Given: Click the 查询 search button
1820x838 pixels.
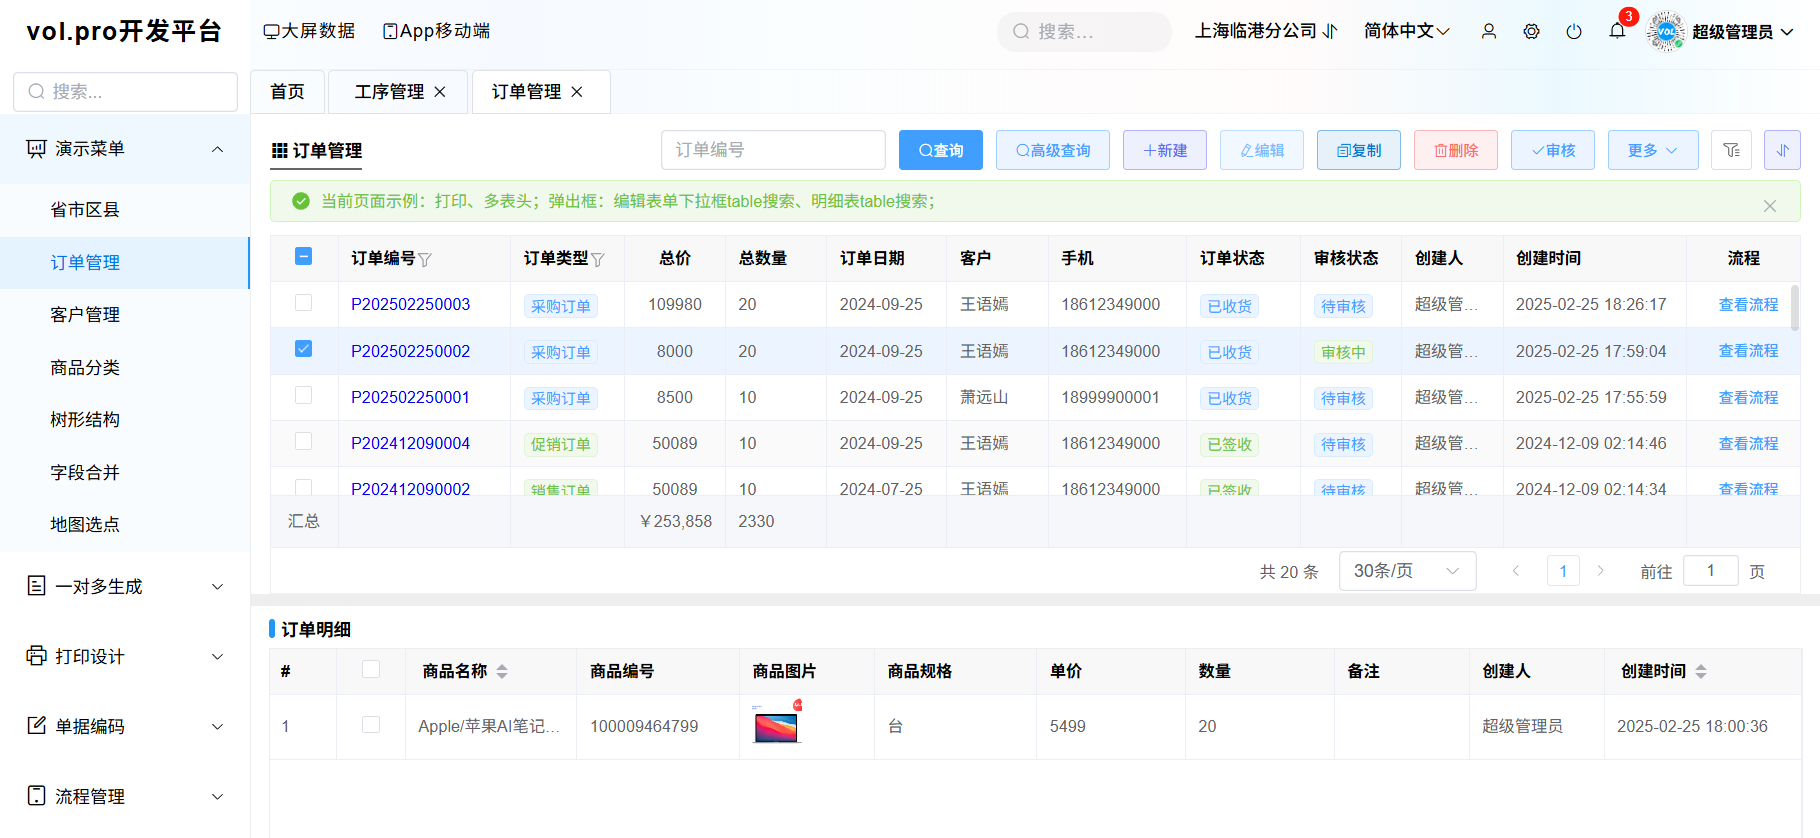Looking at the screenshot, I should [940, 150].
